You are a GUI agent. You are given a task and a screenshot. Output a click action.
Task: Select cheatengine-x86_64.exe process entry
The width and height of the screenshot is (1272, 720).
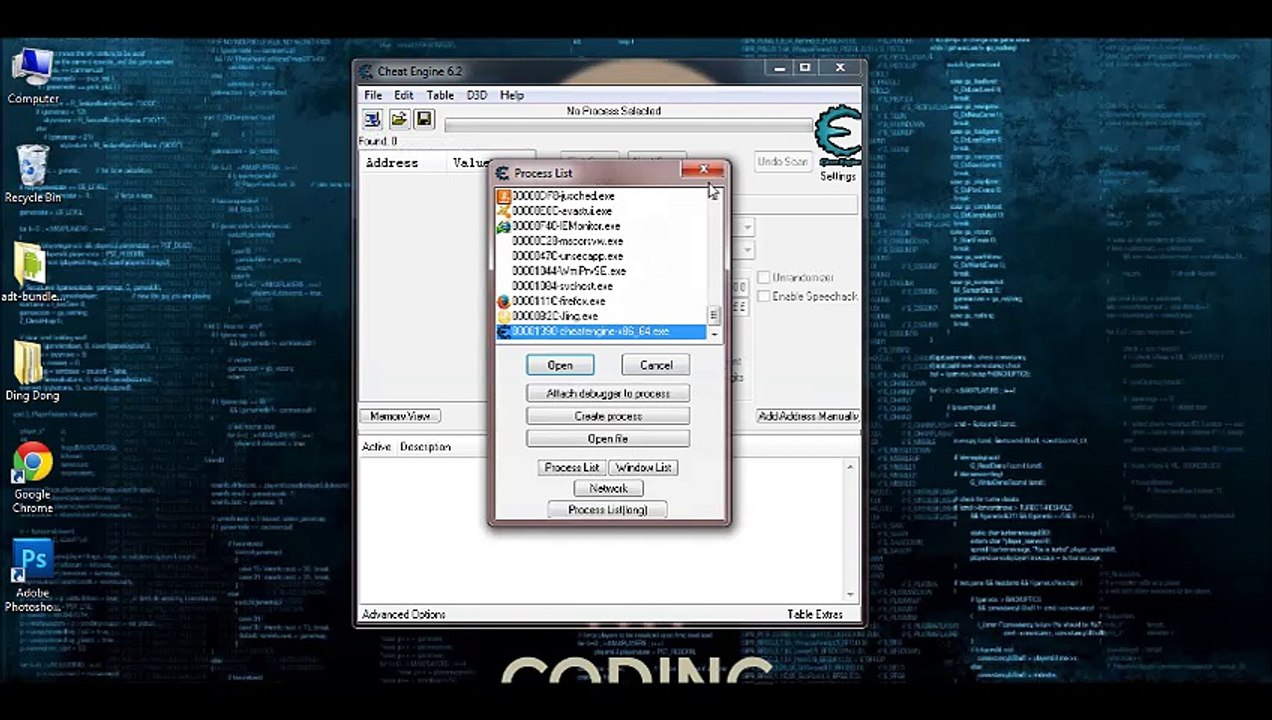(x=601, y=331)
